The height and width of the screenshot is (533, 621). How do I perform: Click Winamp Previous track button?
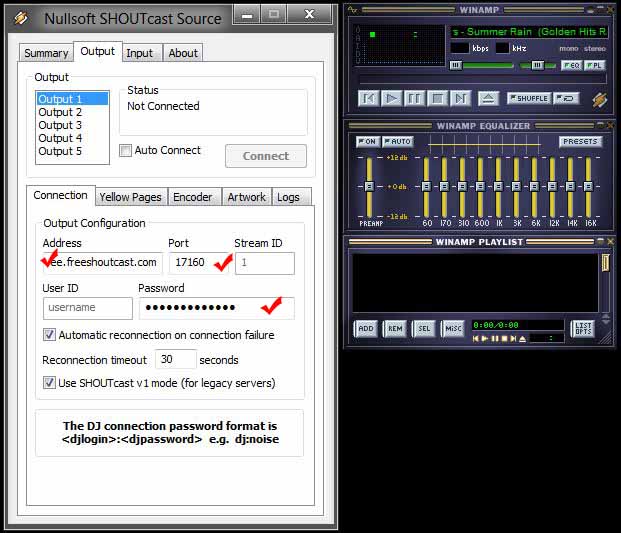[x=369, y=98]
